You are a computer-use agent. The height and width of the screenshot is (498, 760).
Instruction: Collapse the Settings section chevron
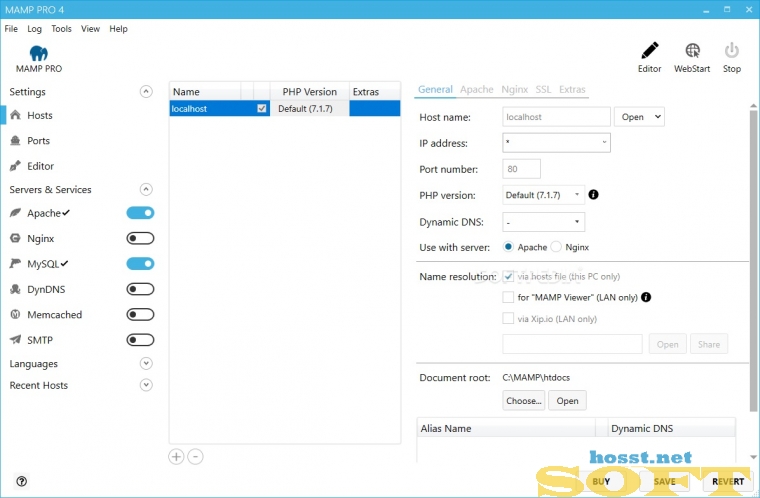coord(146,92)
